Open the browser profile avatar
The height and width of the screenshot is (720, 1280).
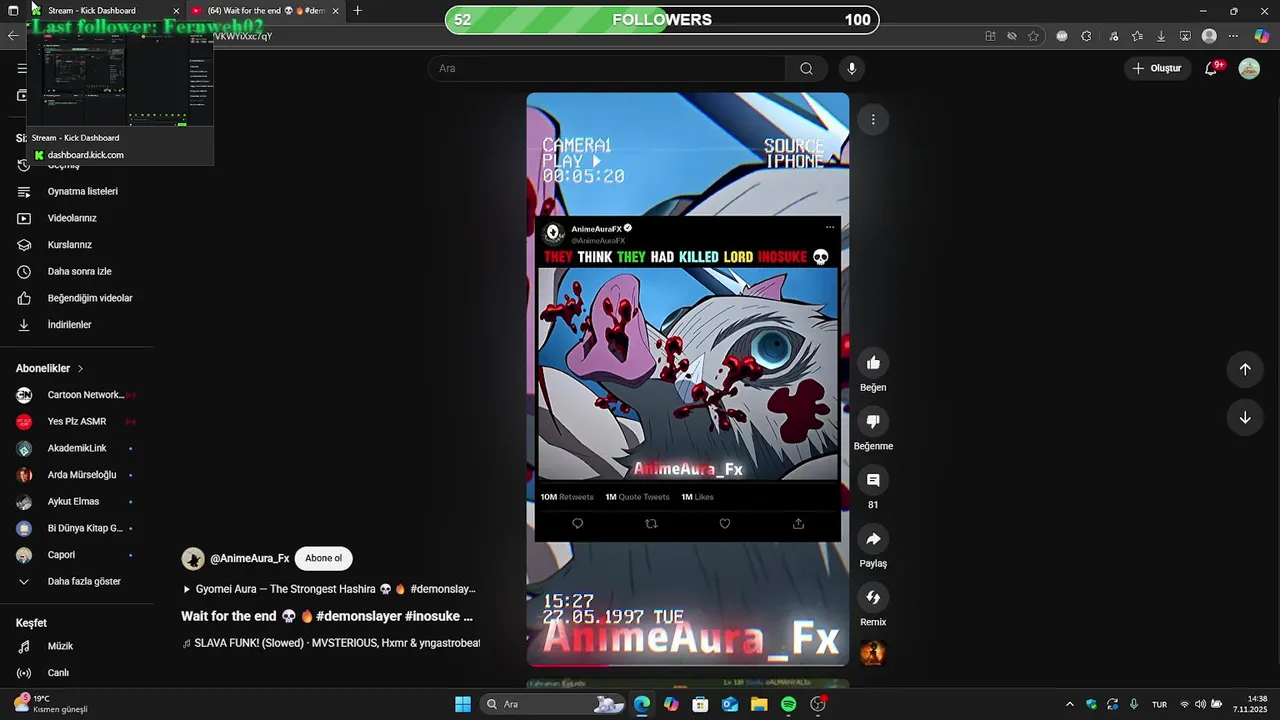pyautogui.click(x=1209, y=36)
